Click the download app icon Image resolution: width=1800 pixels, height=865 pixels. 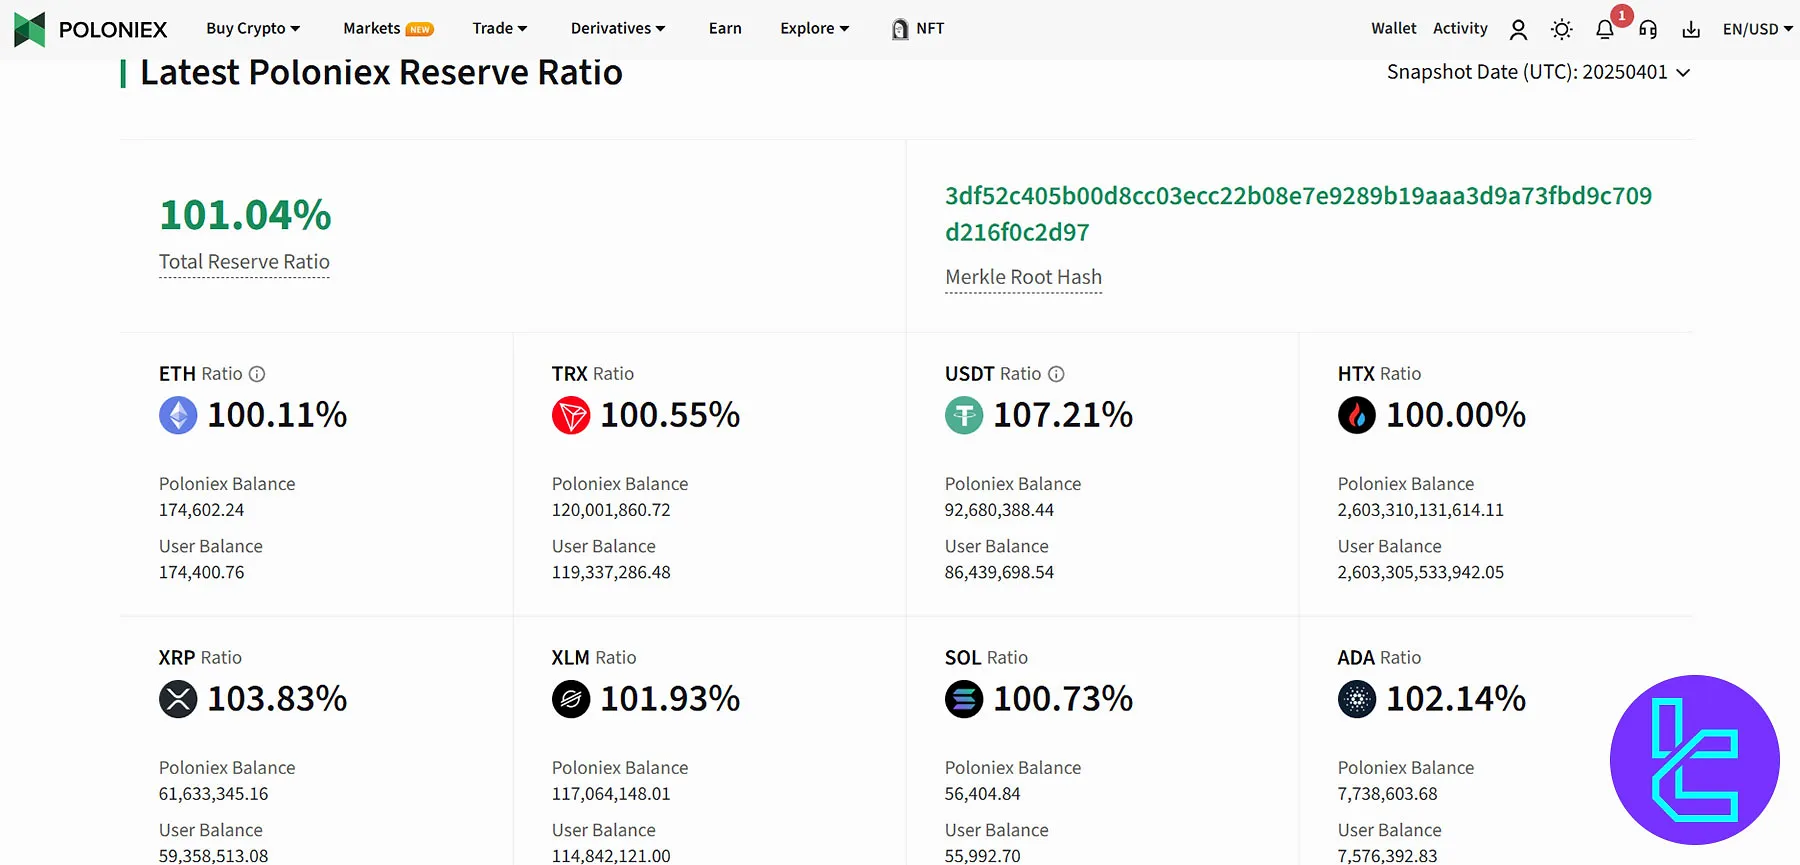[x=1691, y=29]
